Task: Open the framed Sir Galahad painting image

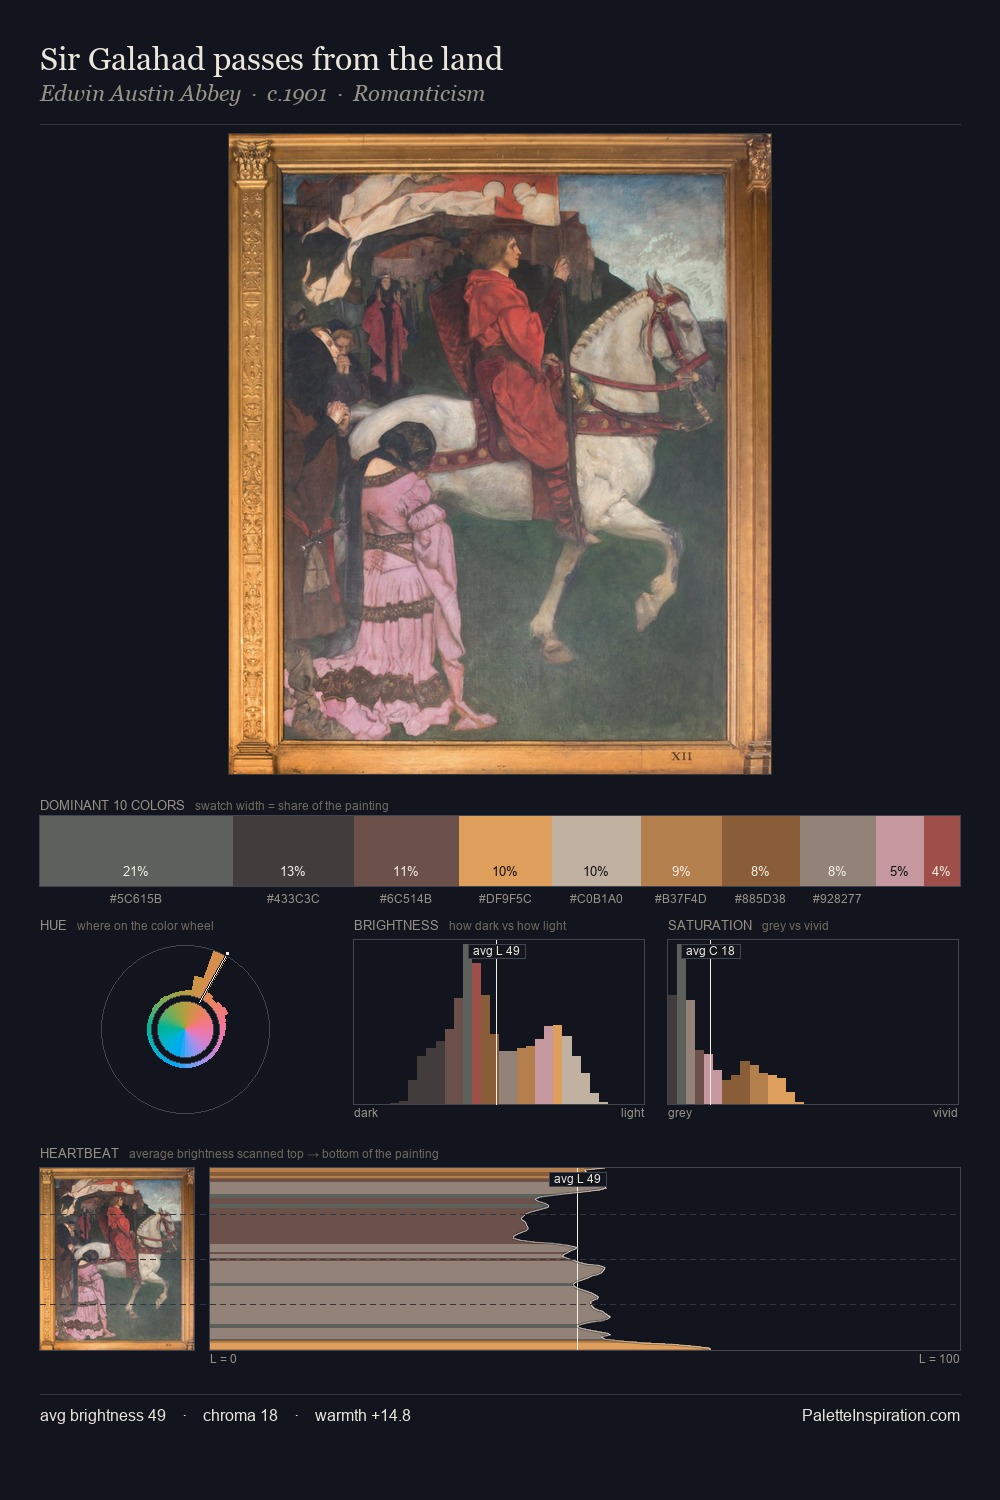Action: [500, 454]
